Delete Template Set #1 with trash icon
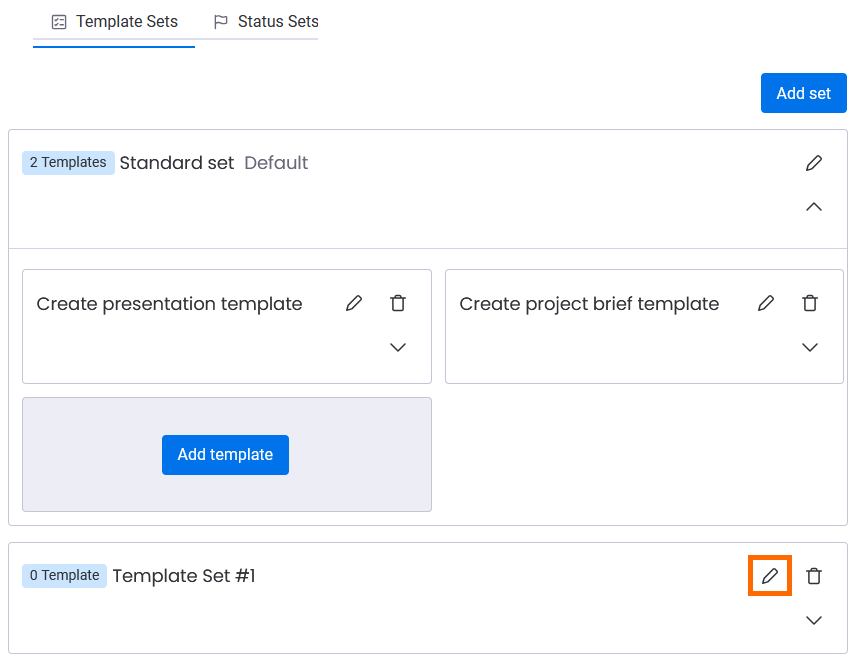The width and height of the screenshot is (856, 665). [x=814, y=576]
